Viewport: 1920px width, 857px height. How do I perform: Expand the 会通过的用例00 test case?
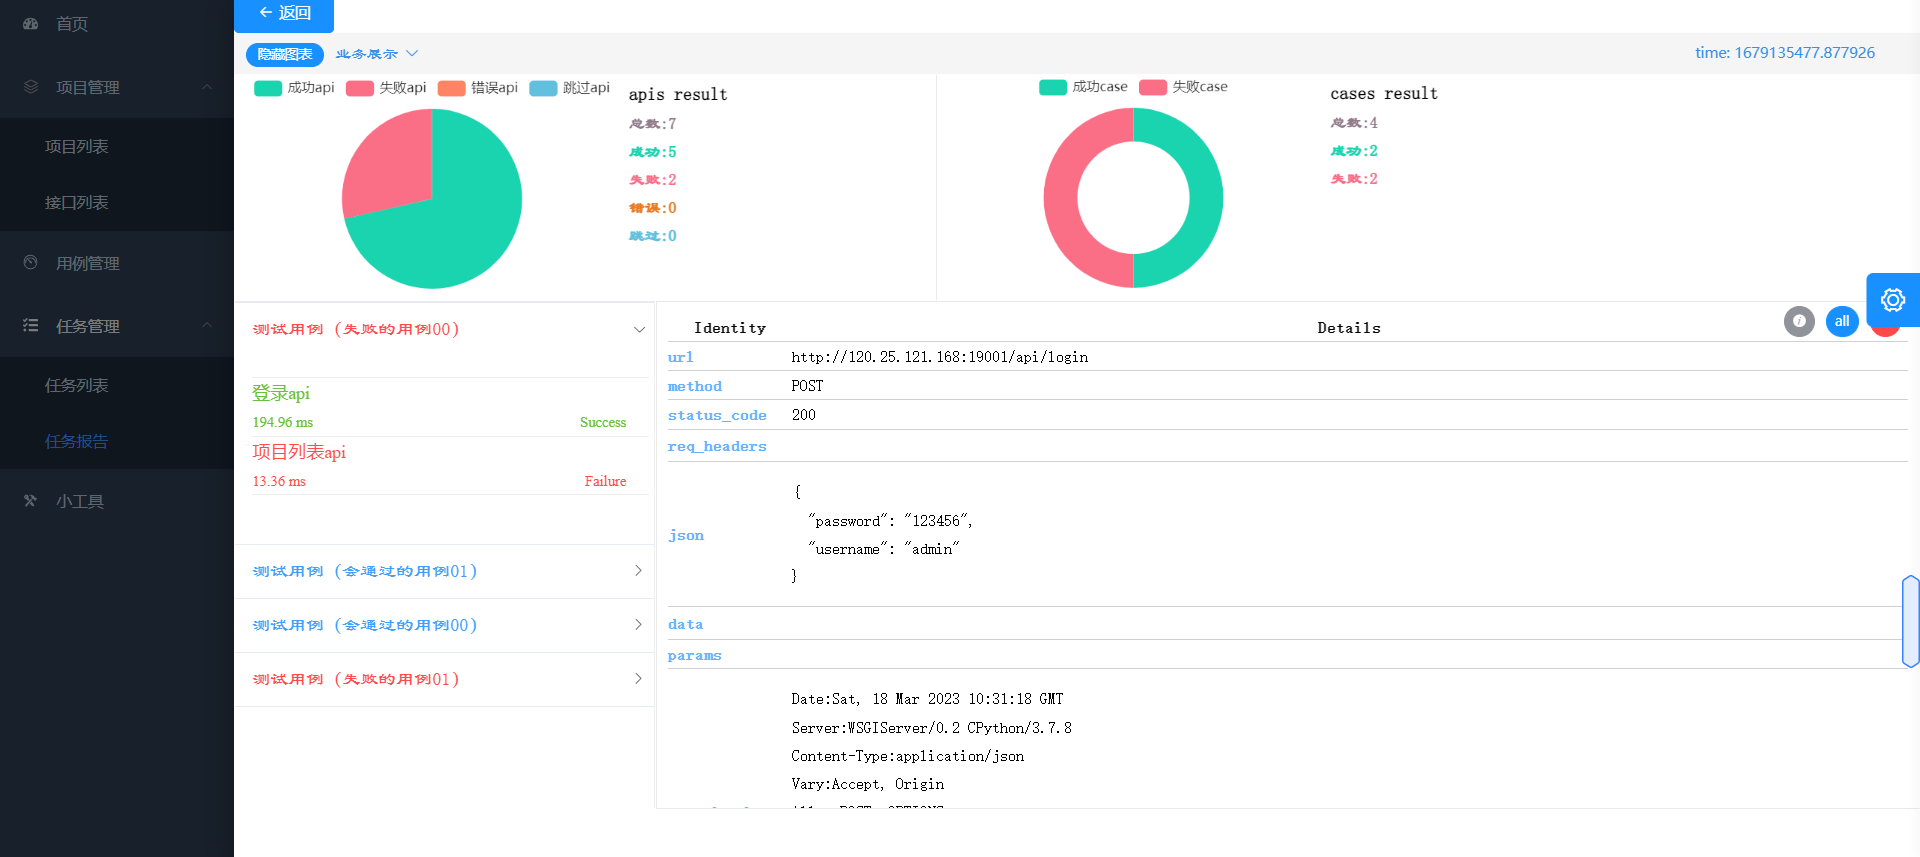point(445,625)
